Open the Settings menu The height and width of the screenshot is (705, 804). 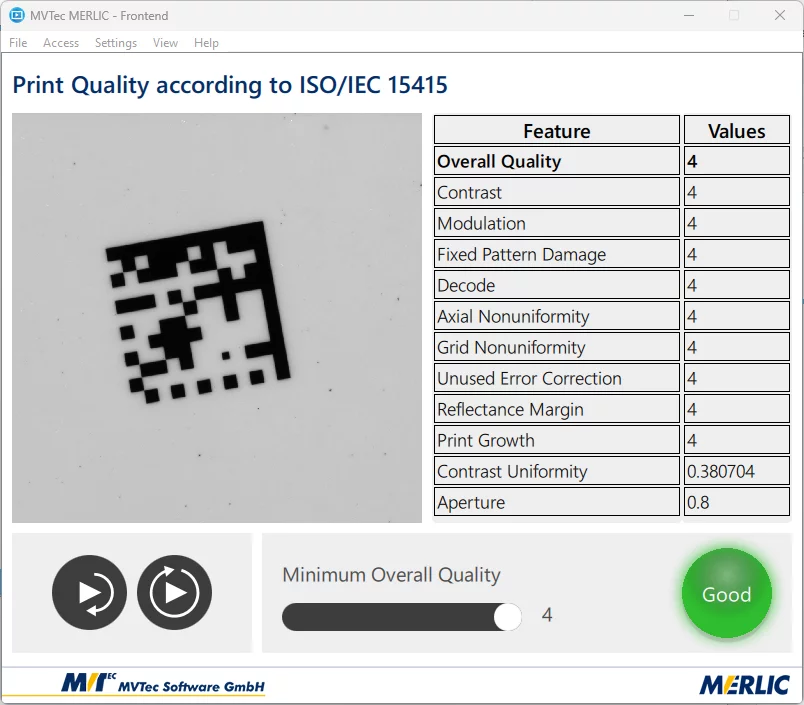(116, 43)
